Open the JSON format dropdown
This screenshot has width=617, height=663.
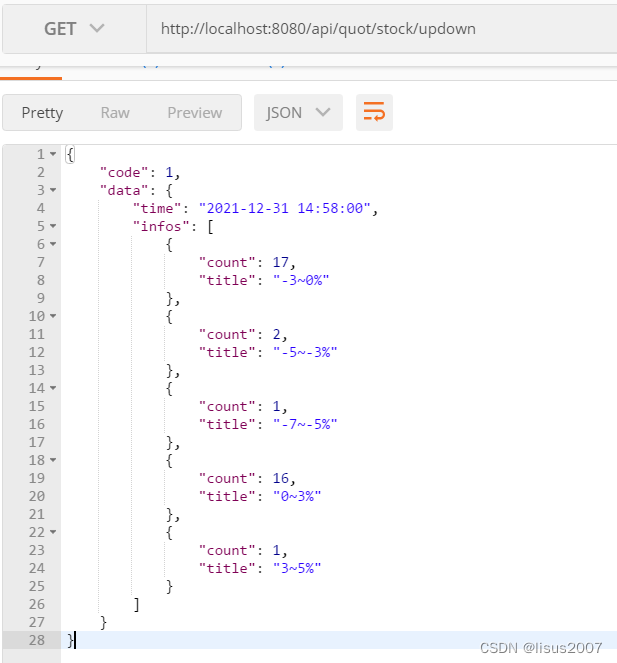click(298, 112)
